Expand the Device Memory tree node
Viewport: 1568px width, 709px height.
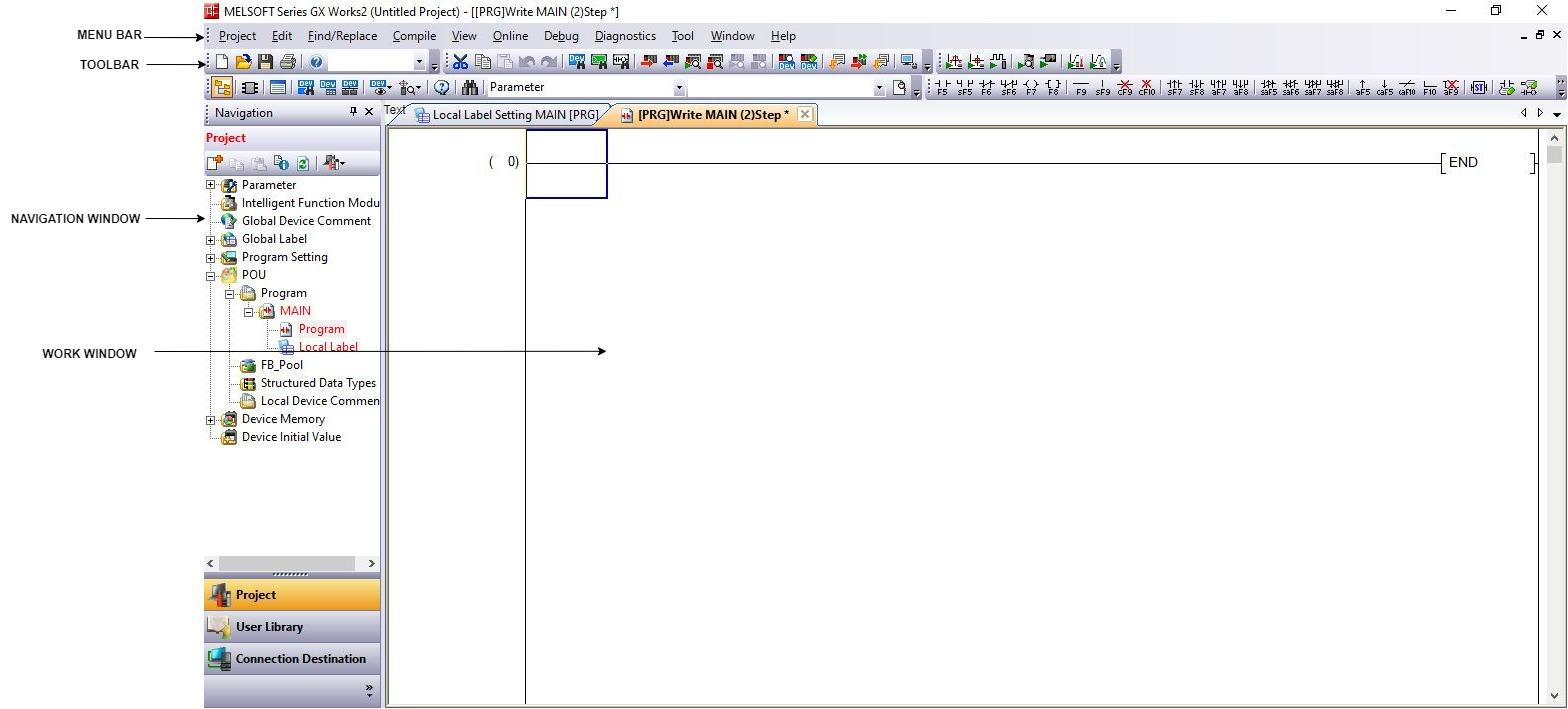[x=210, y=419]
